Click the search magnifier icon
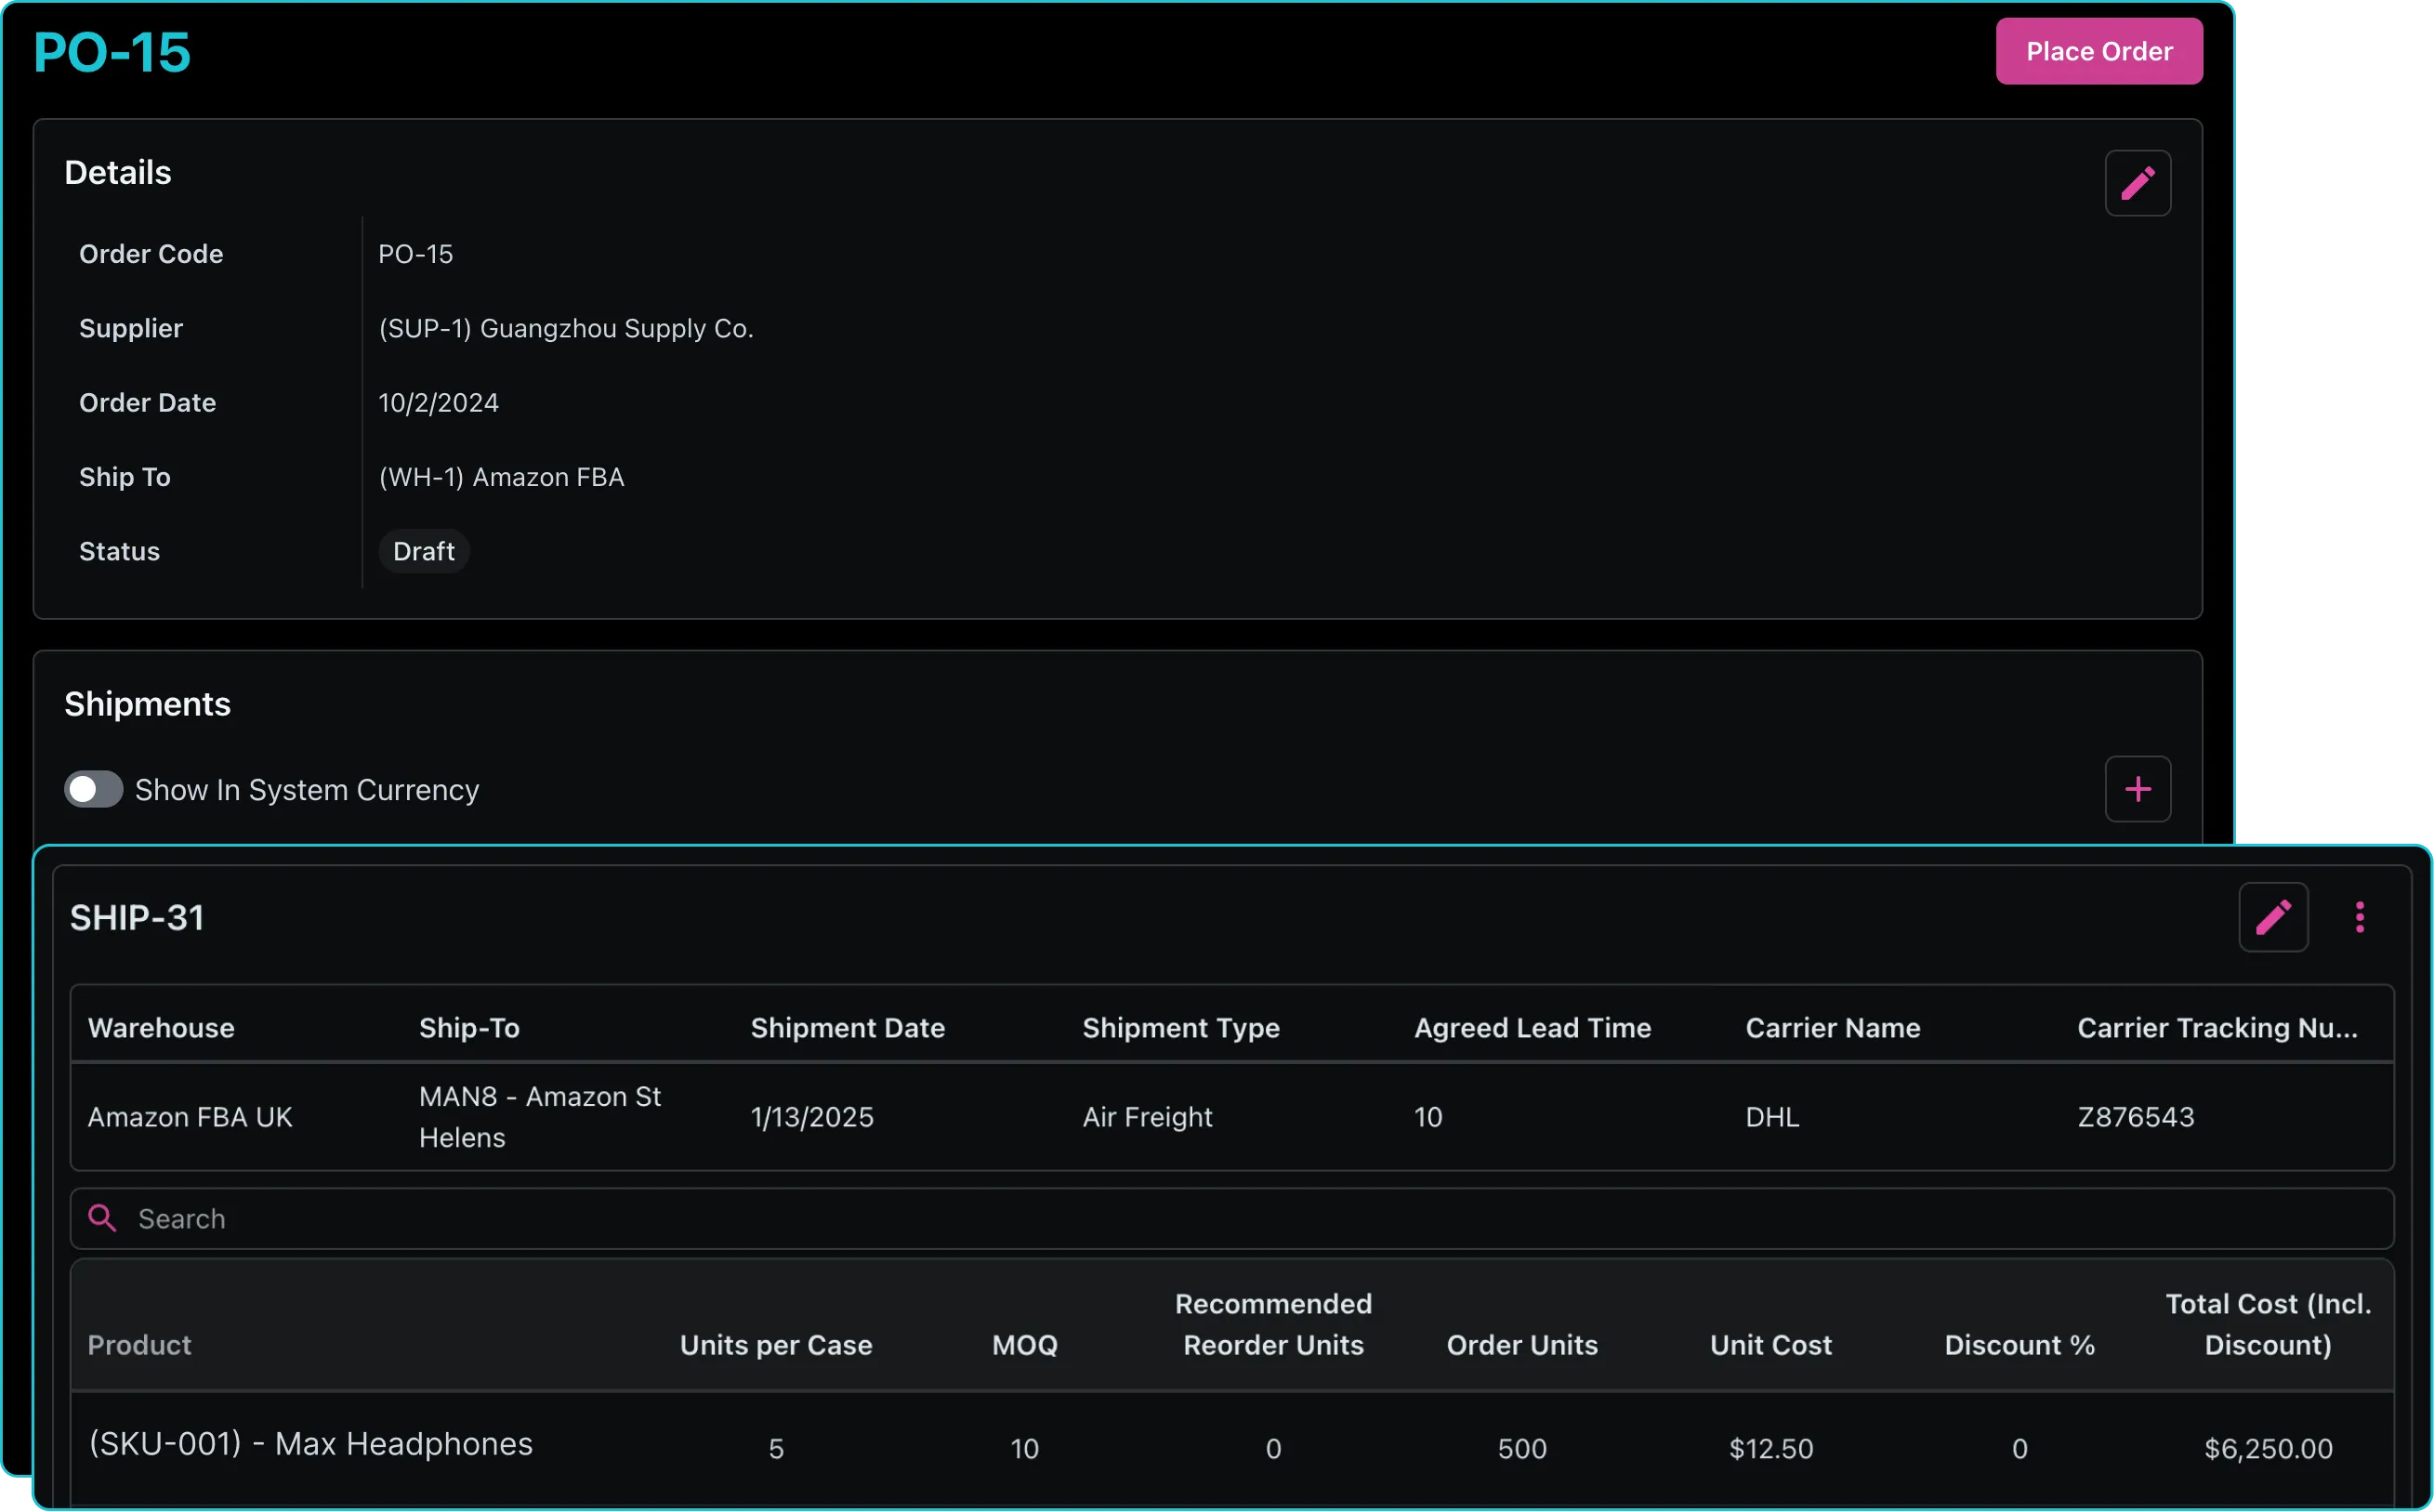 [102, 1218]
